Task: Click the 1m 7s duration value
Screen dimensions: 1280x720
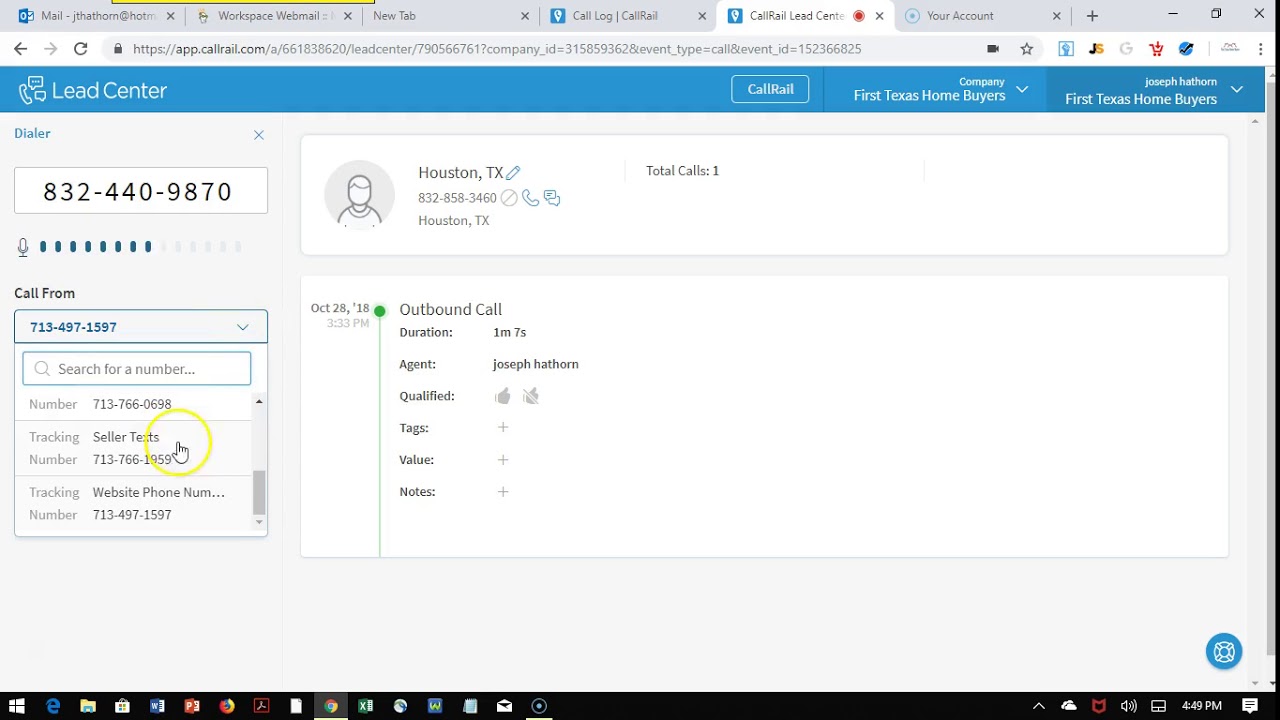Action: [x=509, y=332]
